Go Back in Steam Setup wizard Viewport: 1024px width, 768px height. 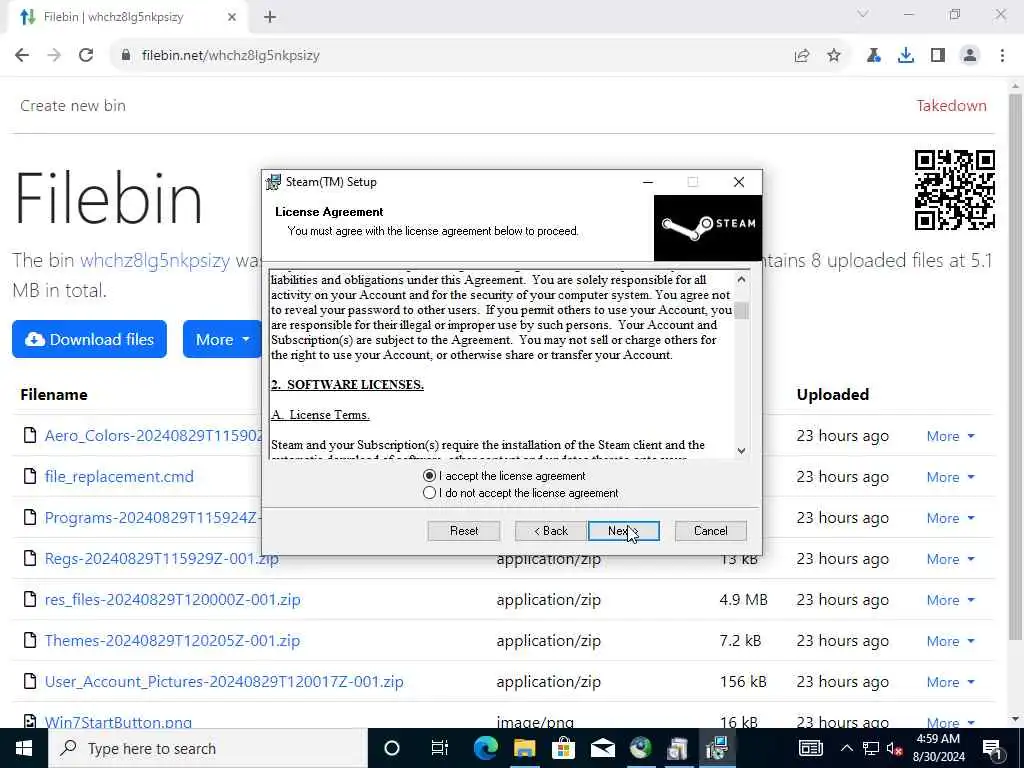coord(551,531)
